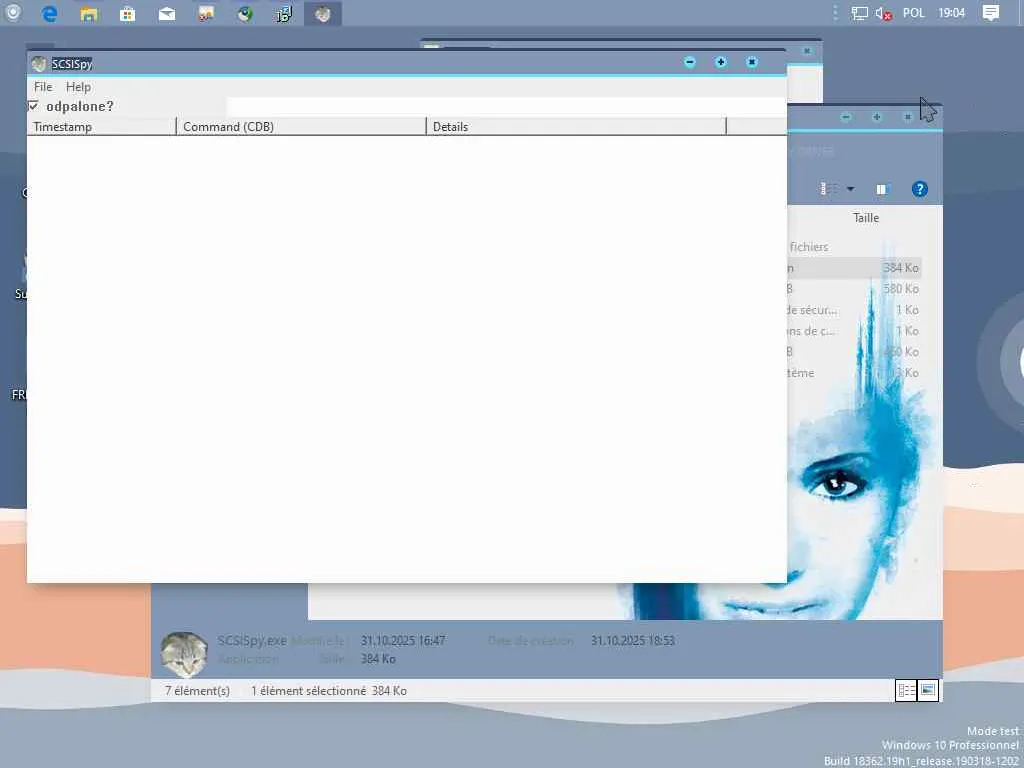Image resolution: width=1024 pixels, height=768 pixels.
Task: Open the clock showing 19:04
Action: point(952,13)
